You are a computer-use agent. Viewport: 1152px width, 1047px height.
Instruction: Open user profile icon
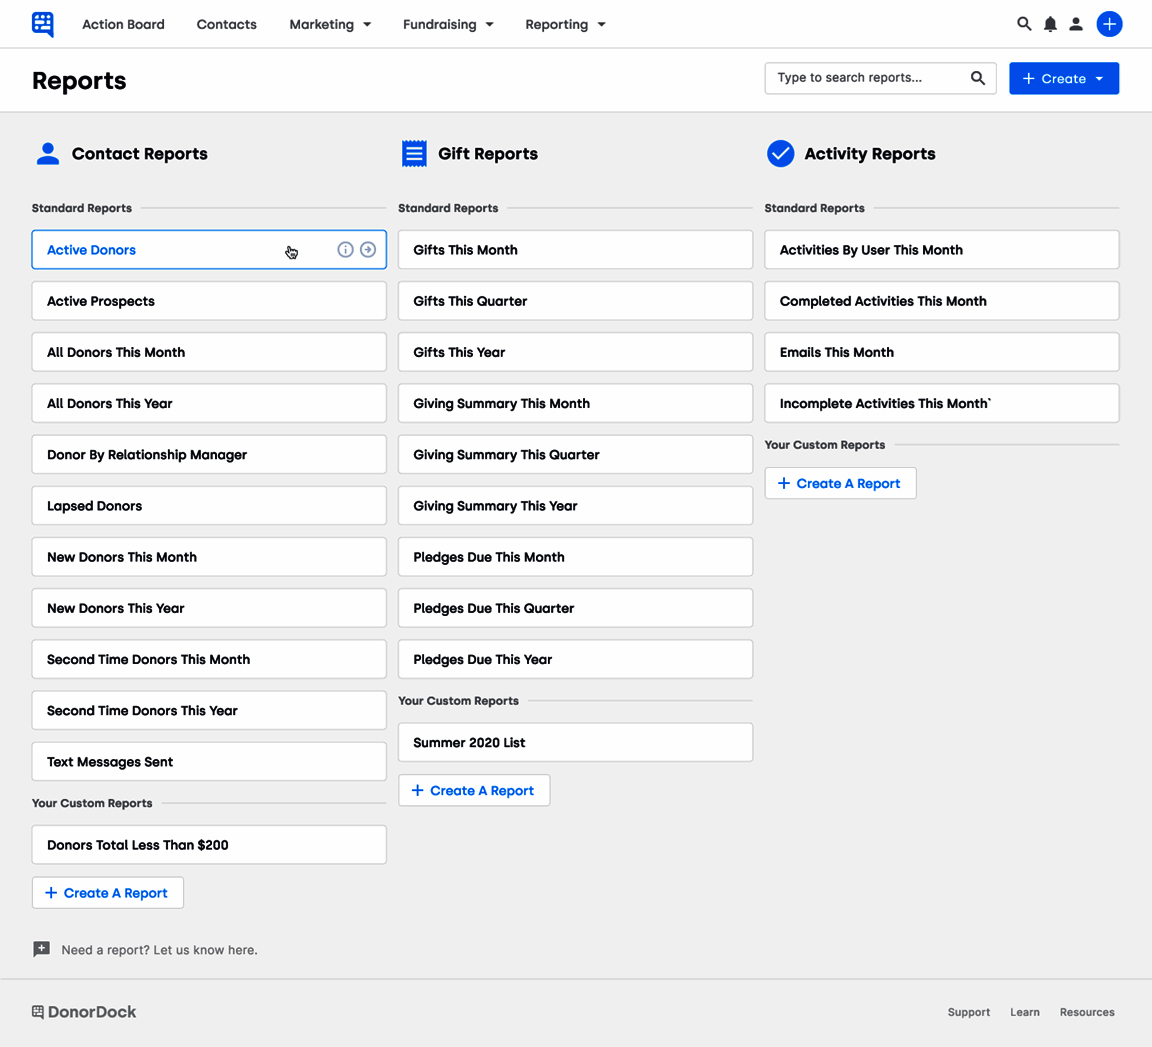(x=1076, y=24)
